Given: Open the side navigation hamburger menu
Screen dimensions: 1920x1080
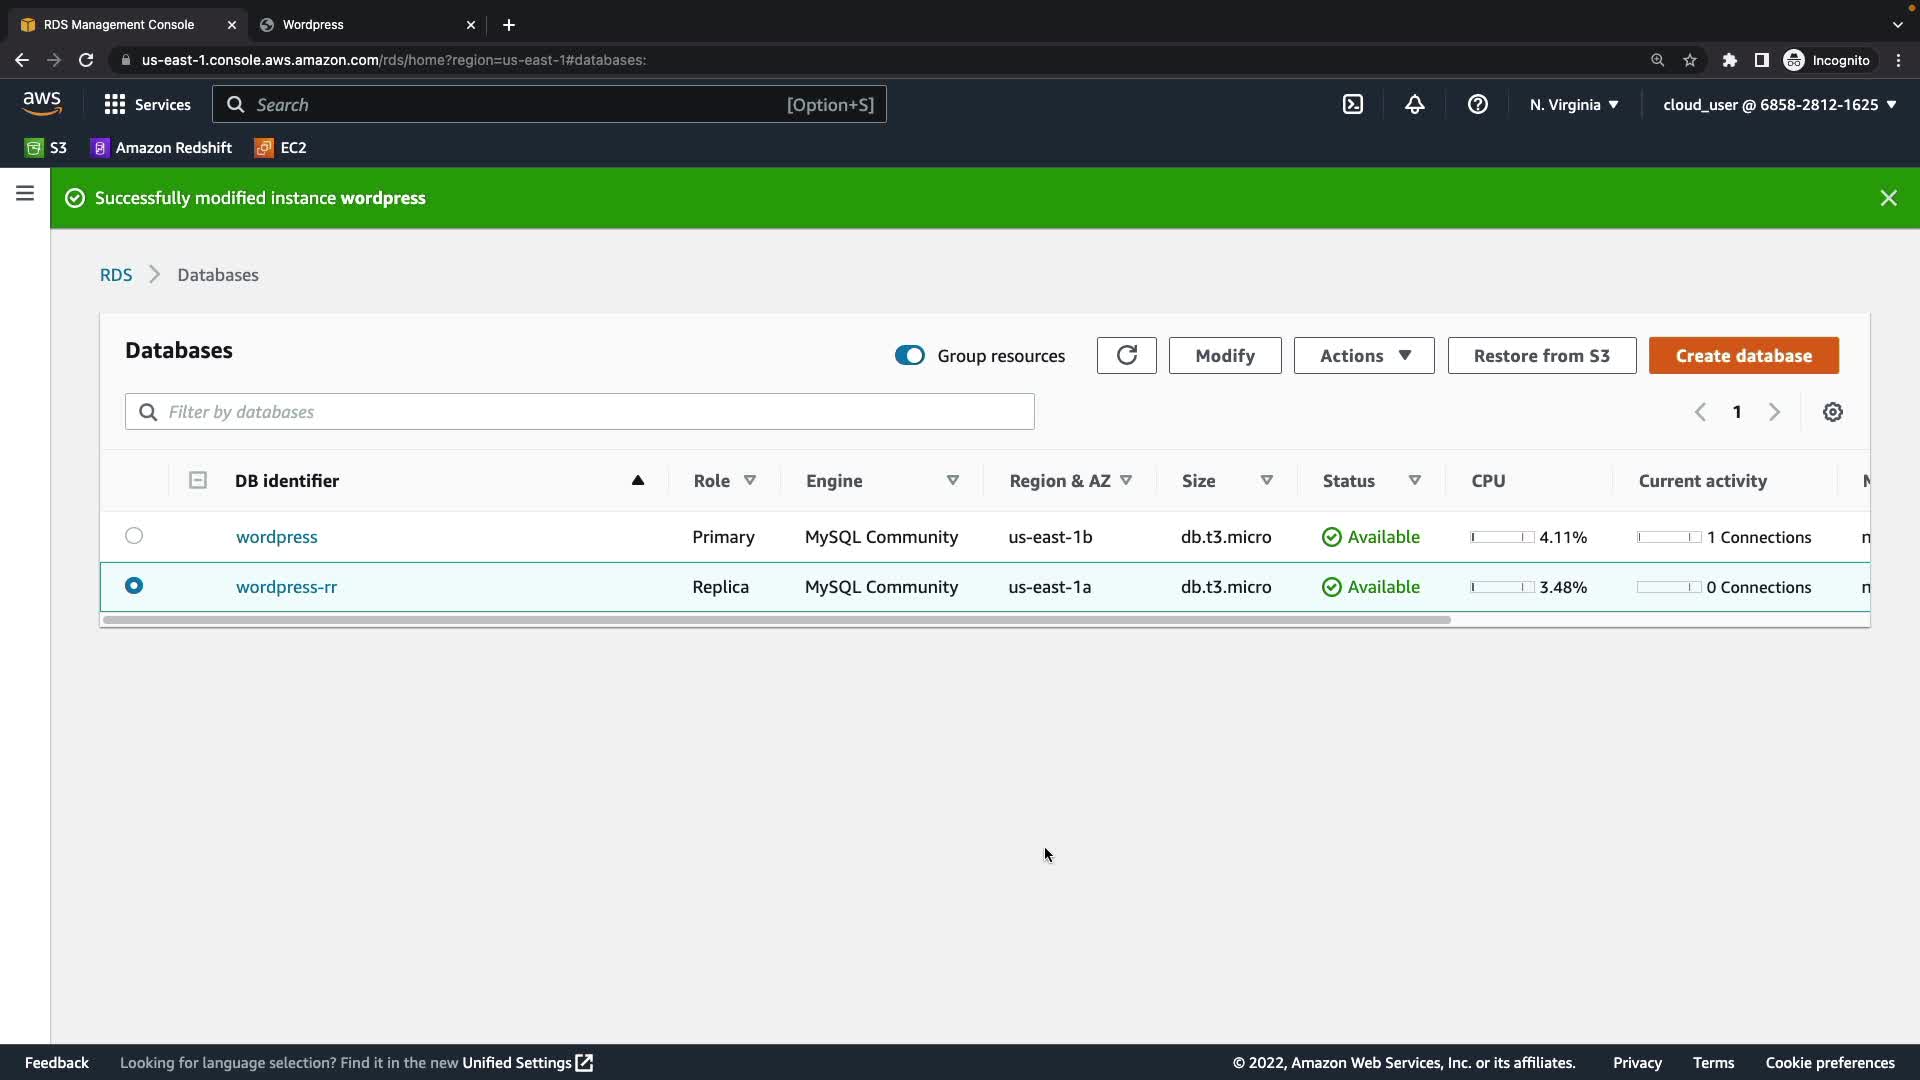Looking at the screenshot, I should pyautogui.click(x=25, y=194).
